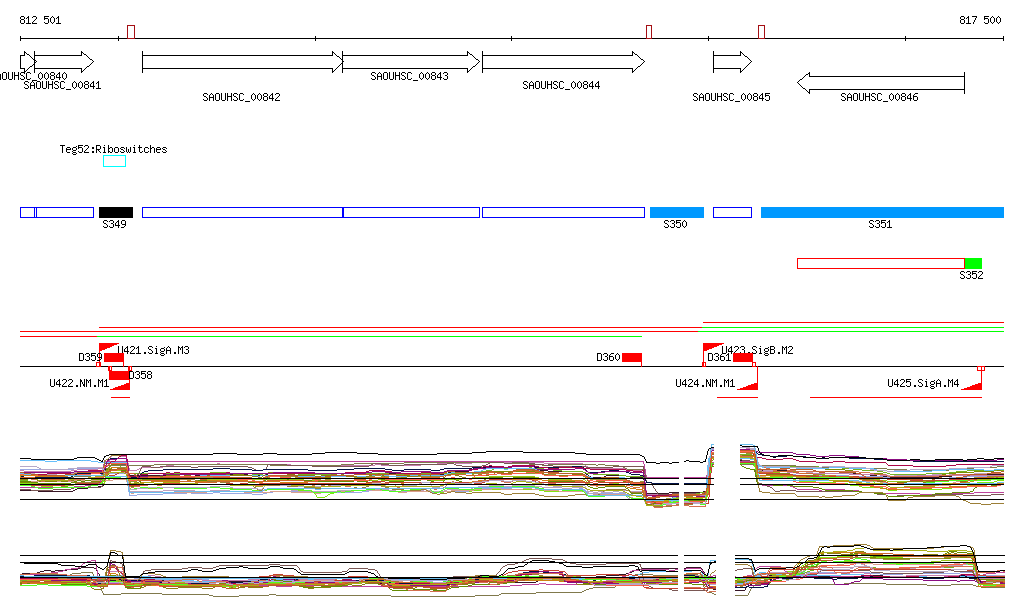Select the U421.SigA.M3 upshift label
Screen dimensions: 1024x611
tap(153, 351)
